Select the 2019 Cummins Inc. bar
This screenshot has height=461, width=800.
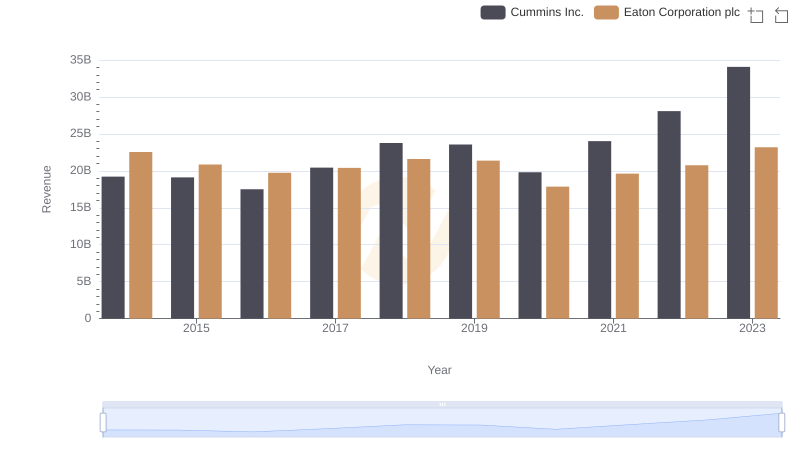pos(460,232)
